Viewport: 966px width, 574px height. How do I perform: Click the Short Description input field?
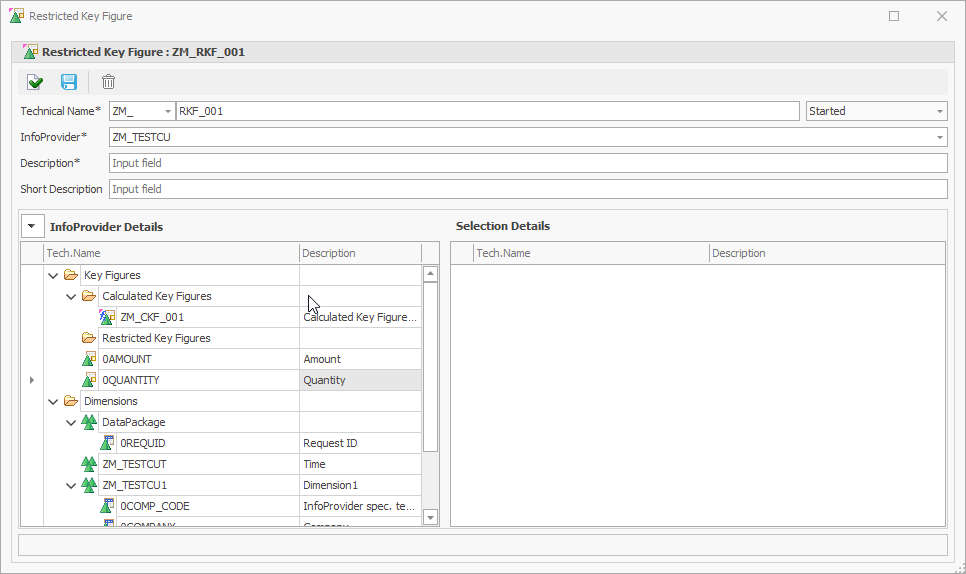[x=527, y=189]
